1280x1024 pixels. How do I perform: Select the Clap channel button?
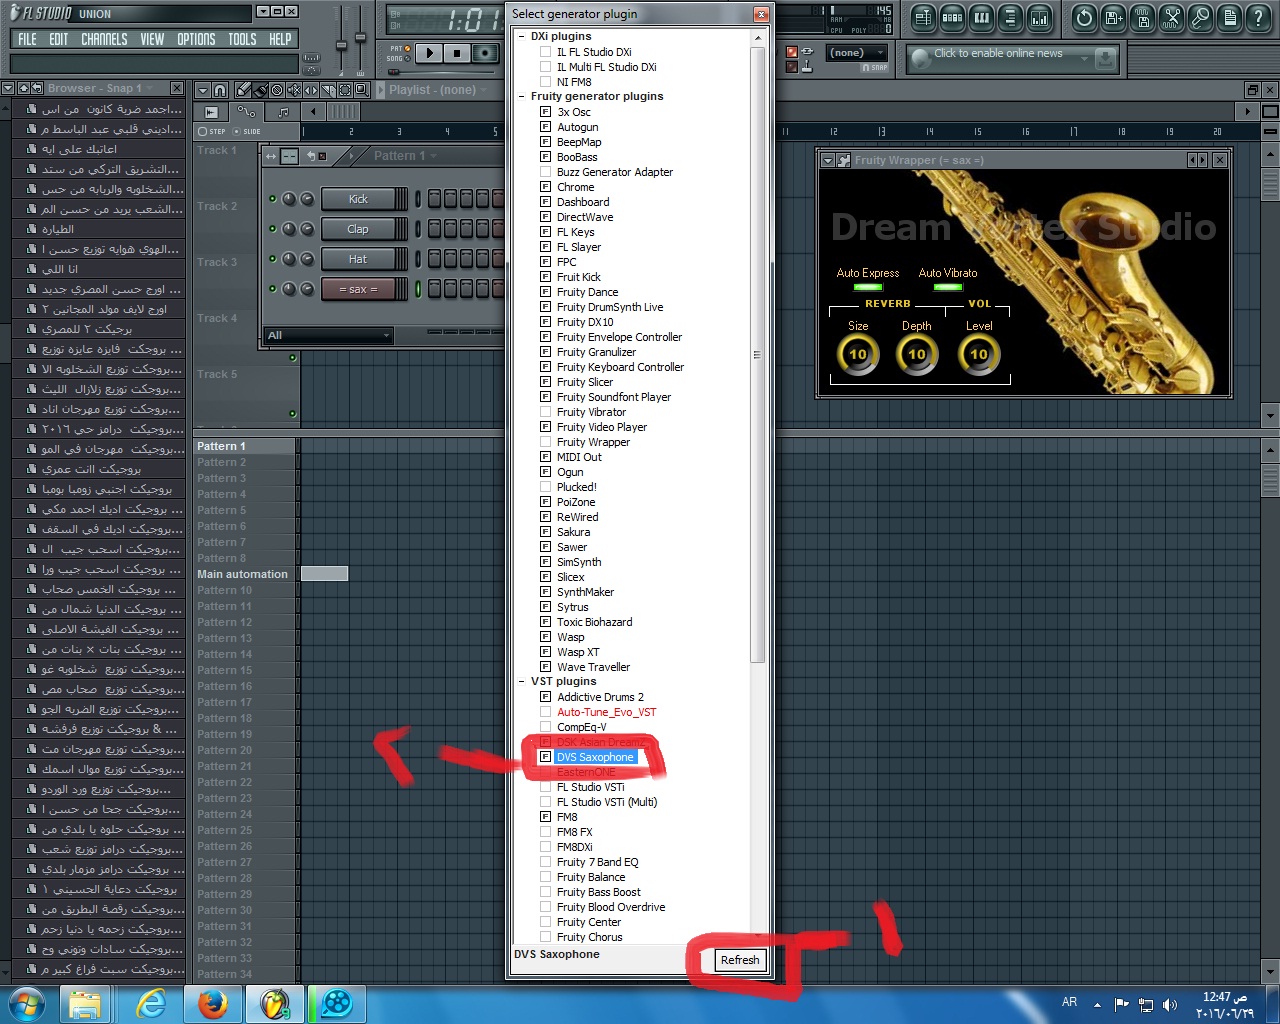358,229
